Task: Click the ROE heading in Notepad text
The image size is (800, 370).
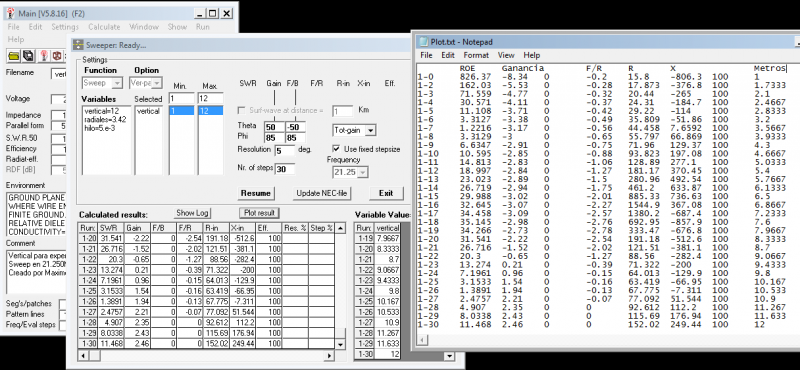Action: (467, 67)
